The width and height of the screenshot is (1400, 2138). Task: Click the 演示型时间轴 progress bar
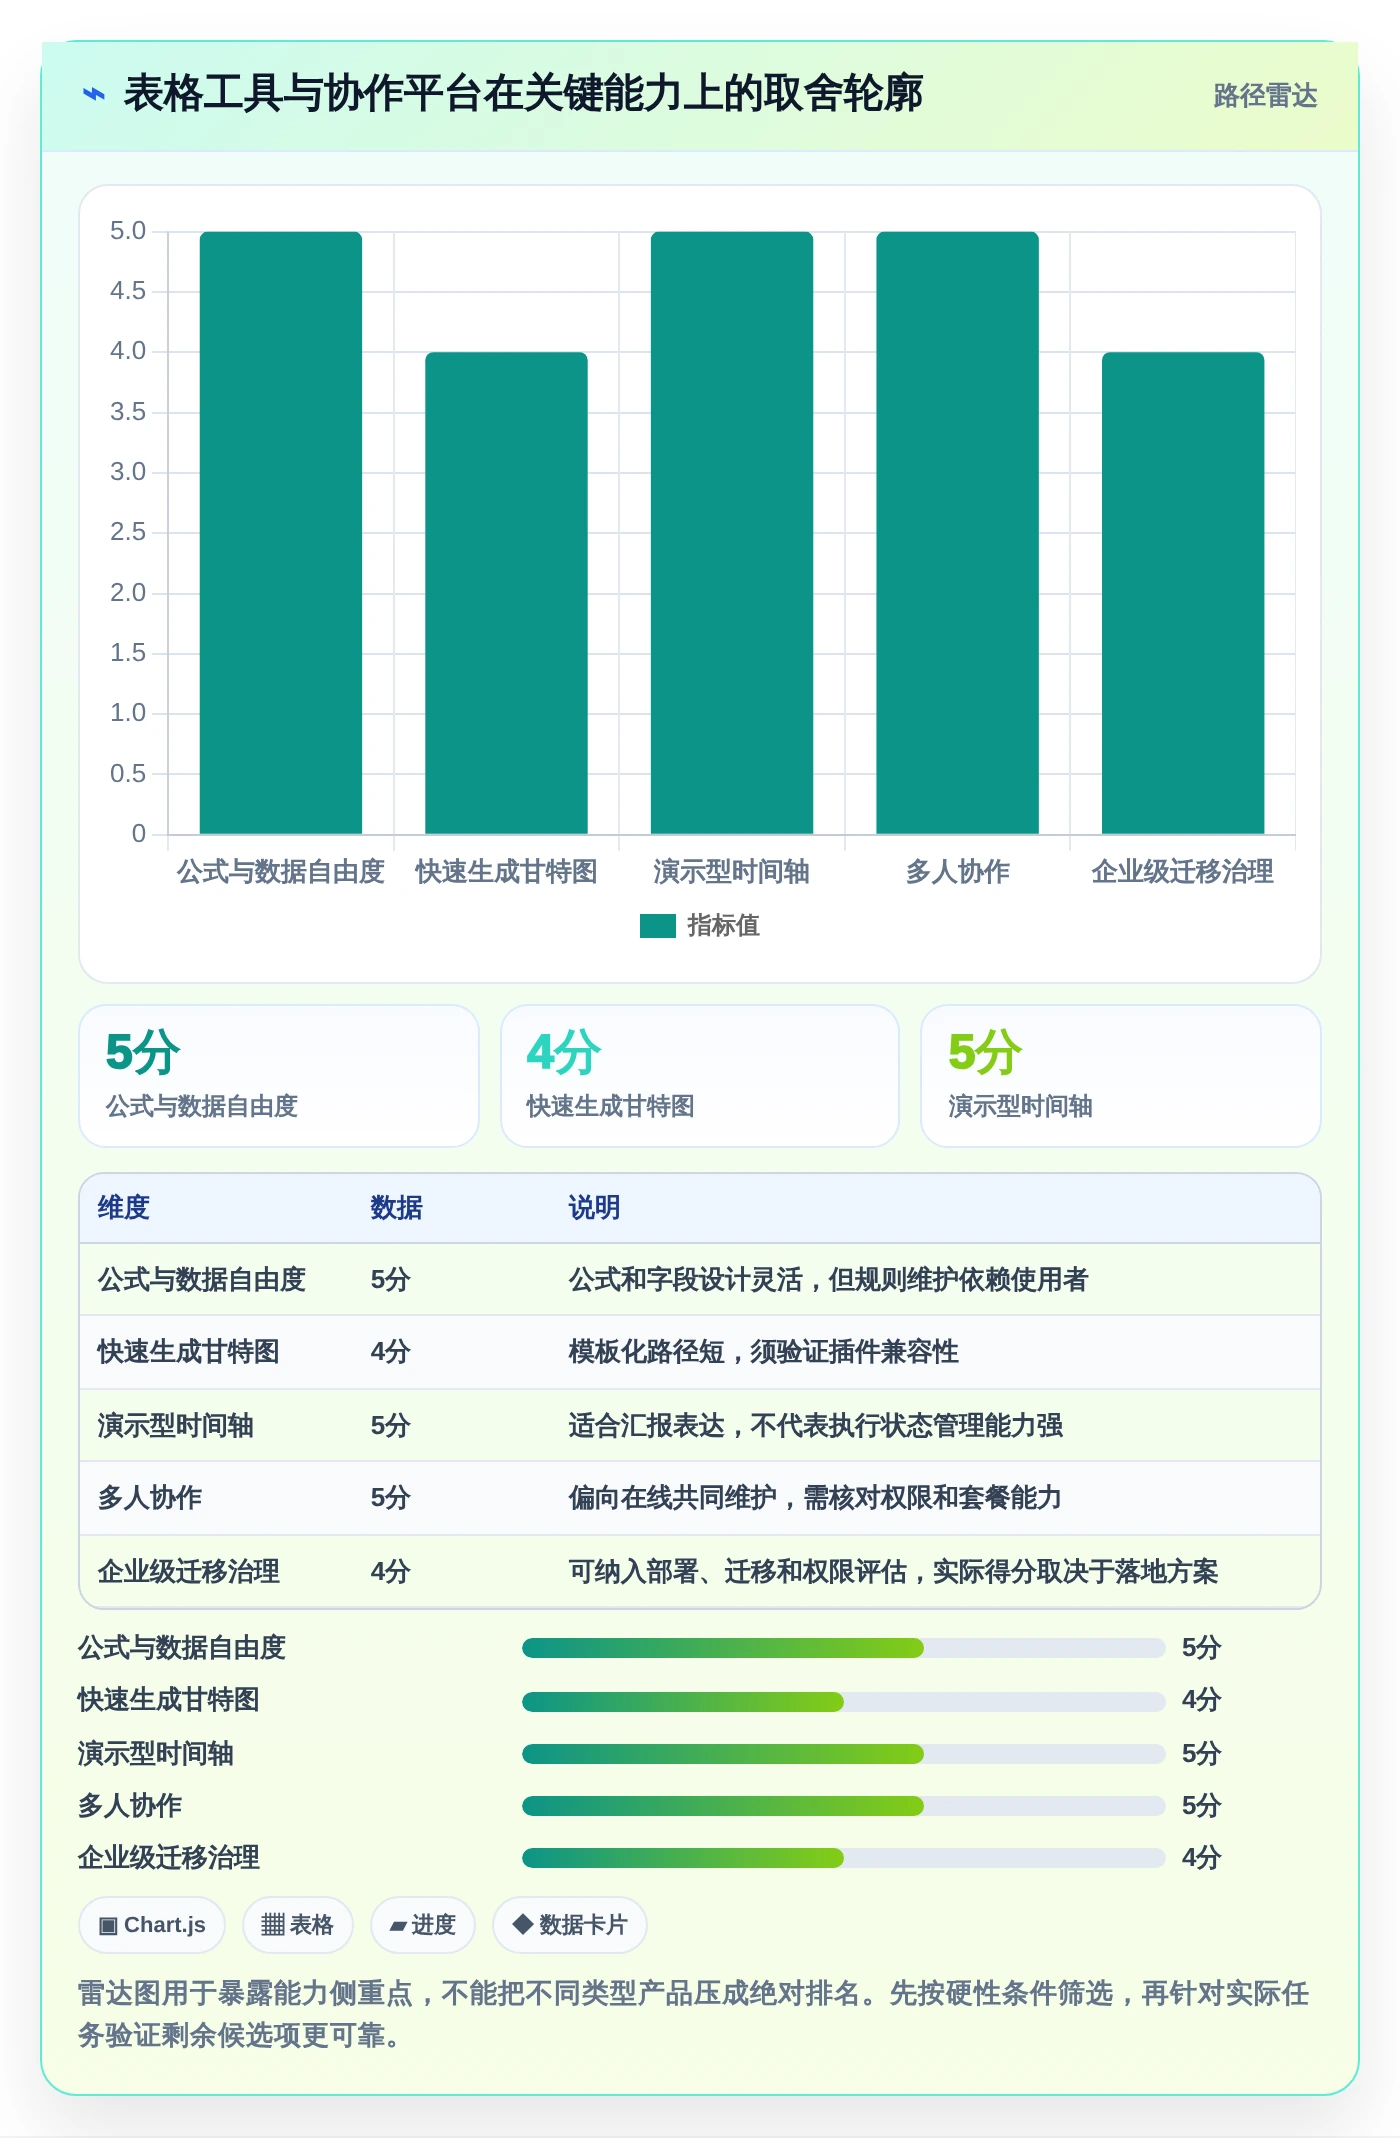[x=844, y=1753]
